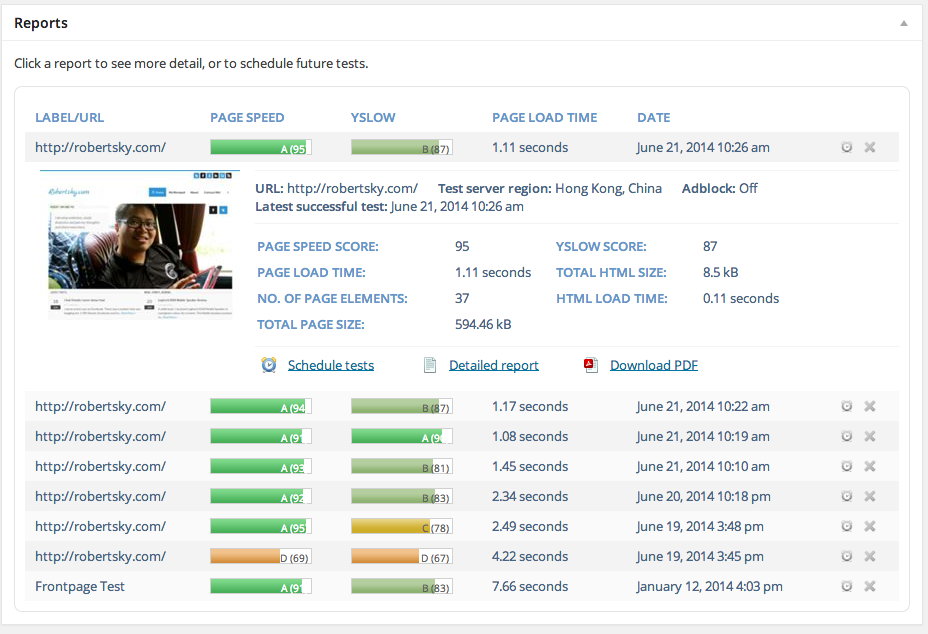
Task: Click the January 12, 2014 4:03 pm date
Action: coord(710,587)
